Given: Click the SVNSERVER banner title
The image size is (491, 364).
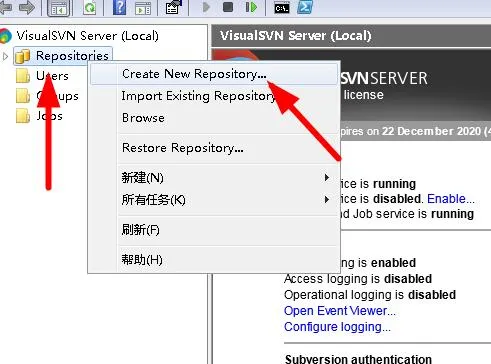Looking at the screenshot, I should tap(384, 78).
